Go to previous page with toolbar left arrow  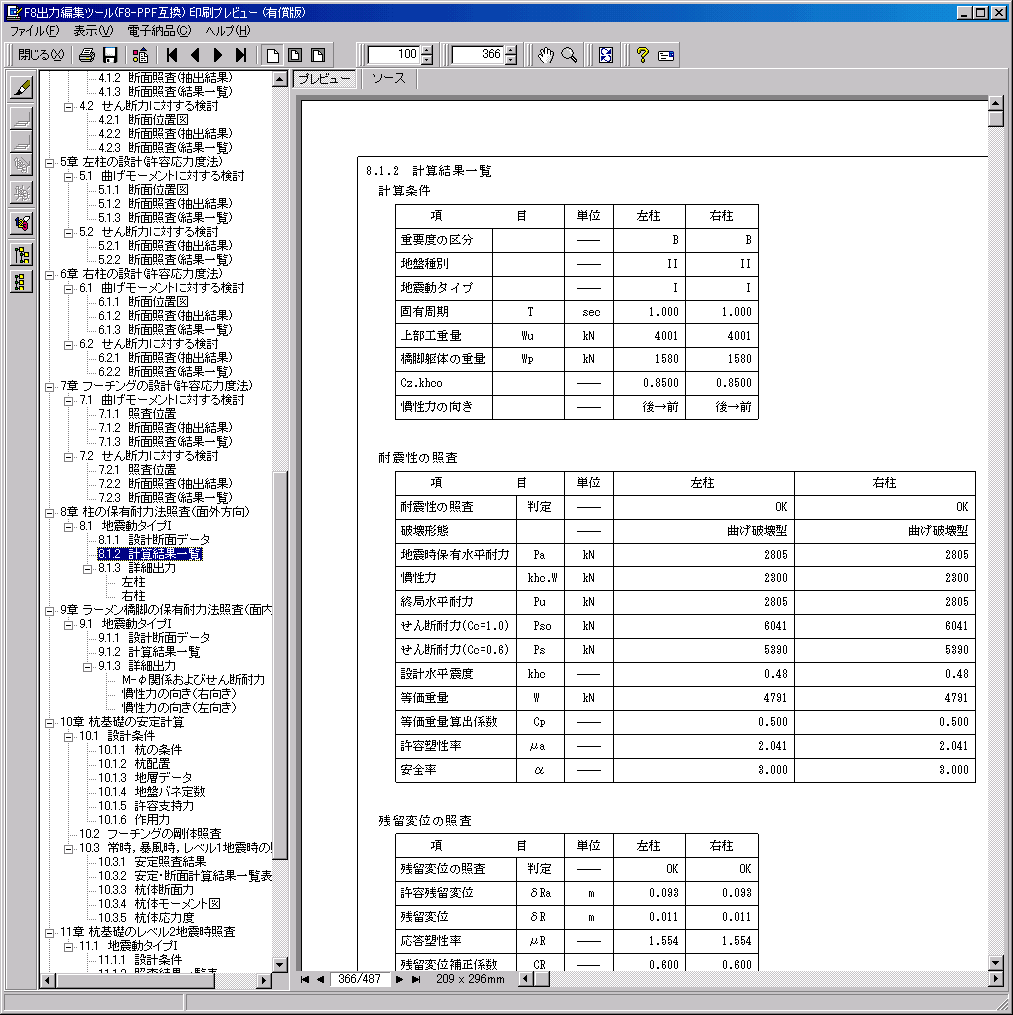click(195, 55)
